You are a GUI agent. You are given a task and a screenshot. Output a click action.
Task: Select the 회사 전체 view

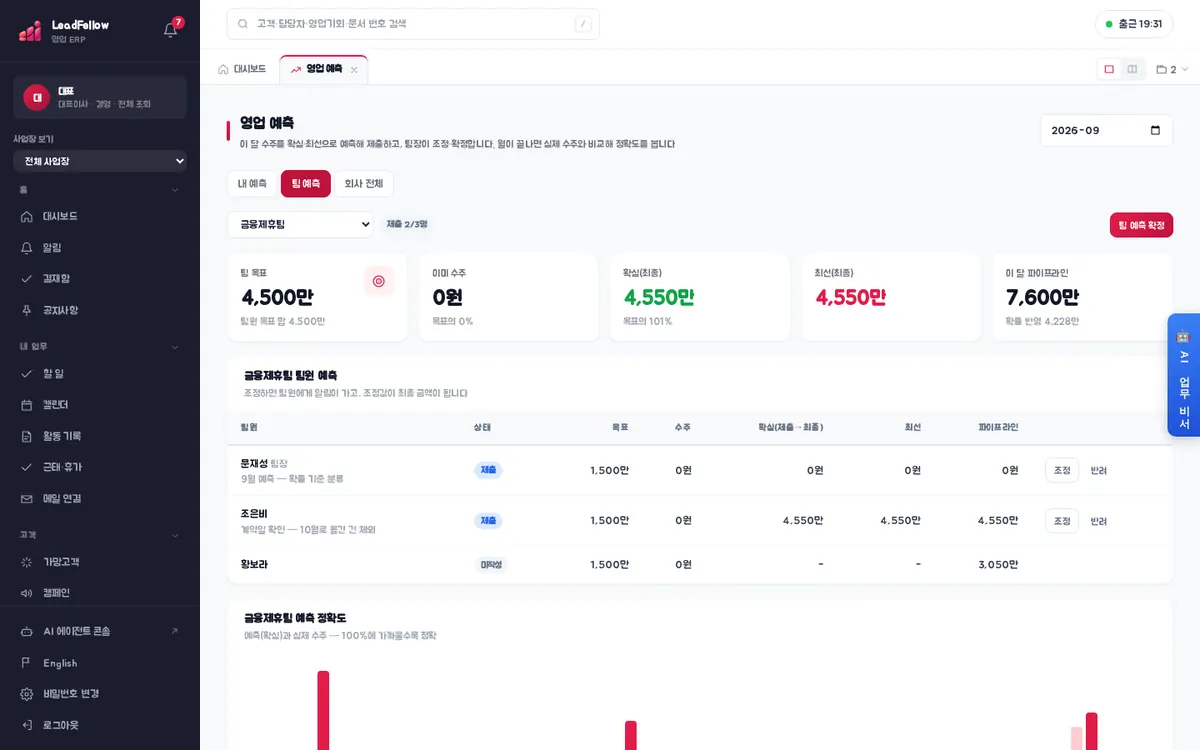click(364, 184)
